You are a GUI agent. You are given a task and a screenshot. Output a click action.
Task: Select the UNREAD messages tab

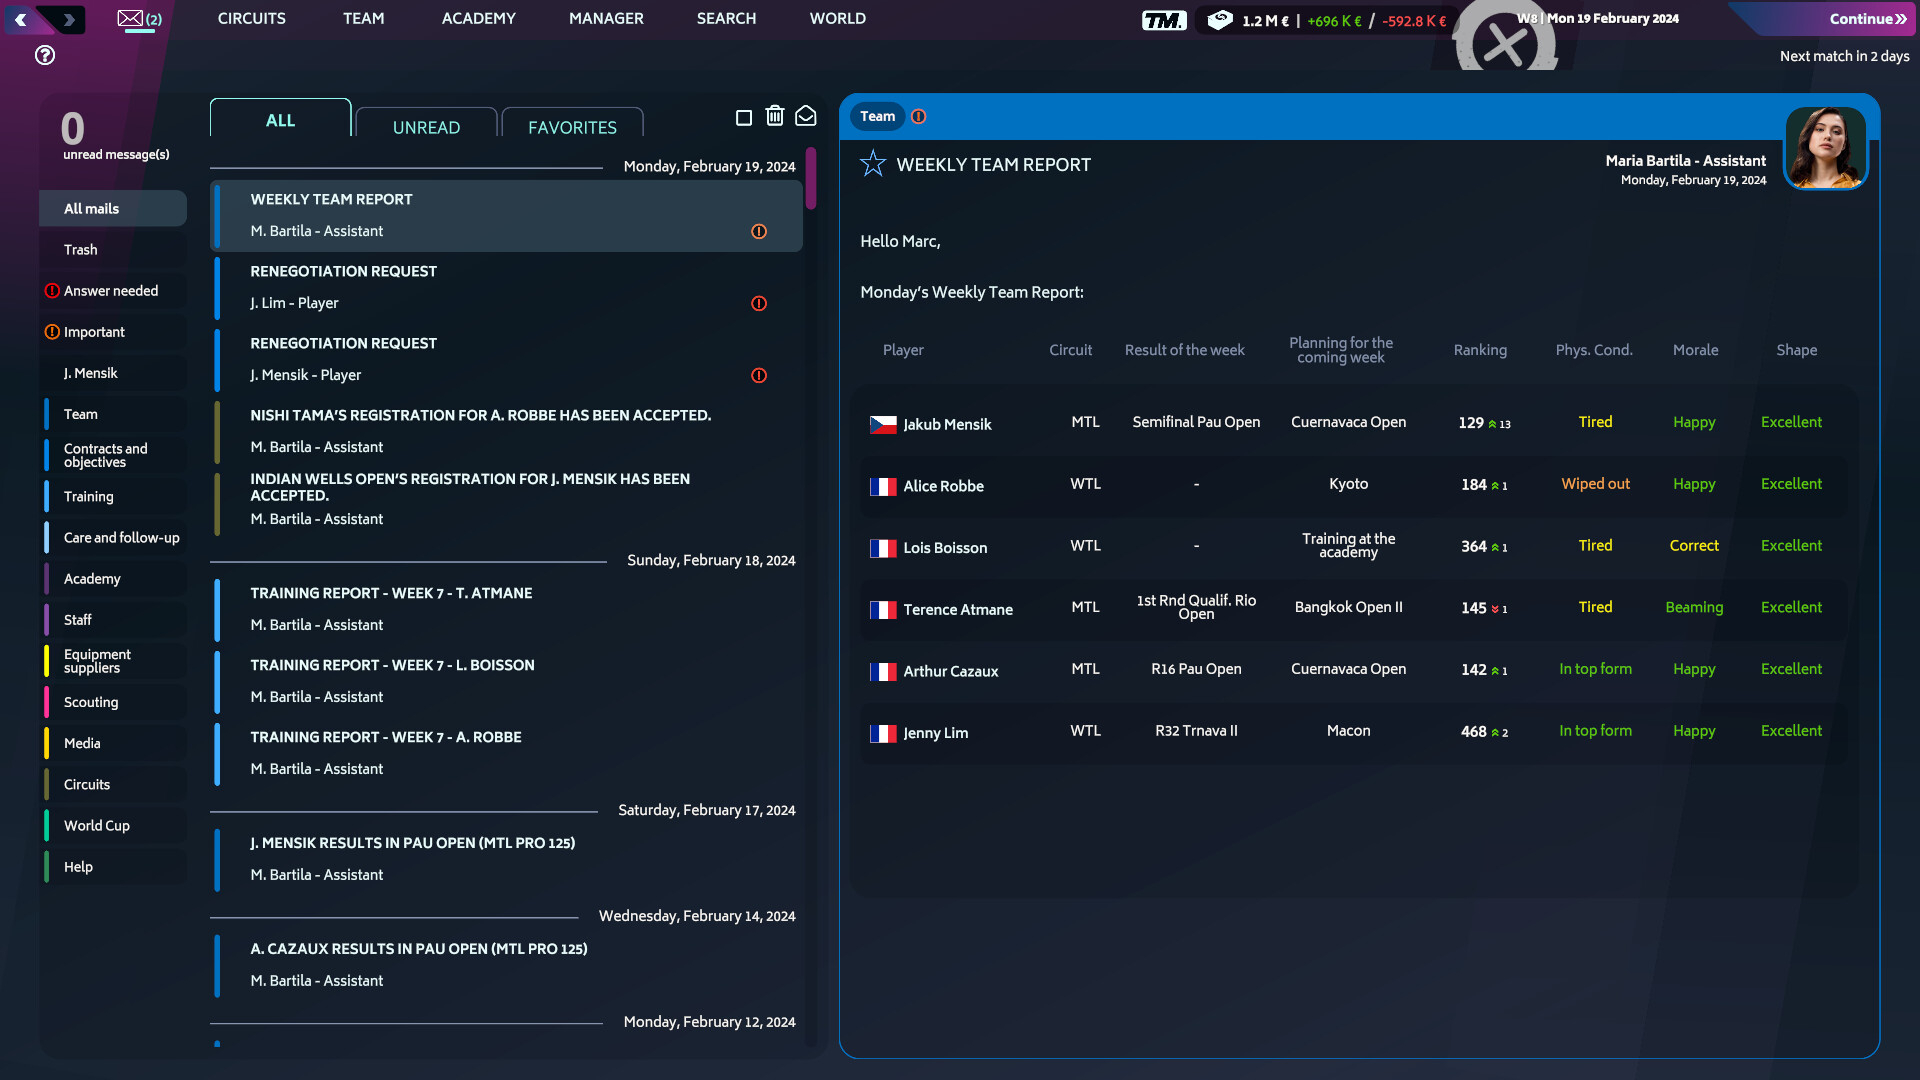(x=425, y=125)
